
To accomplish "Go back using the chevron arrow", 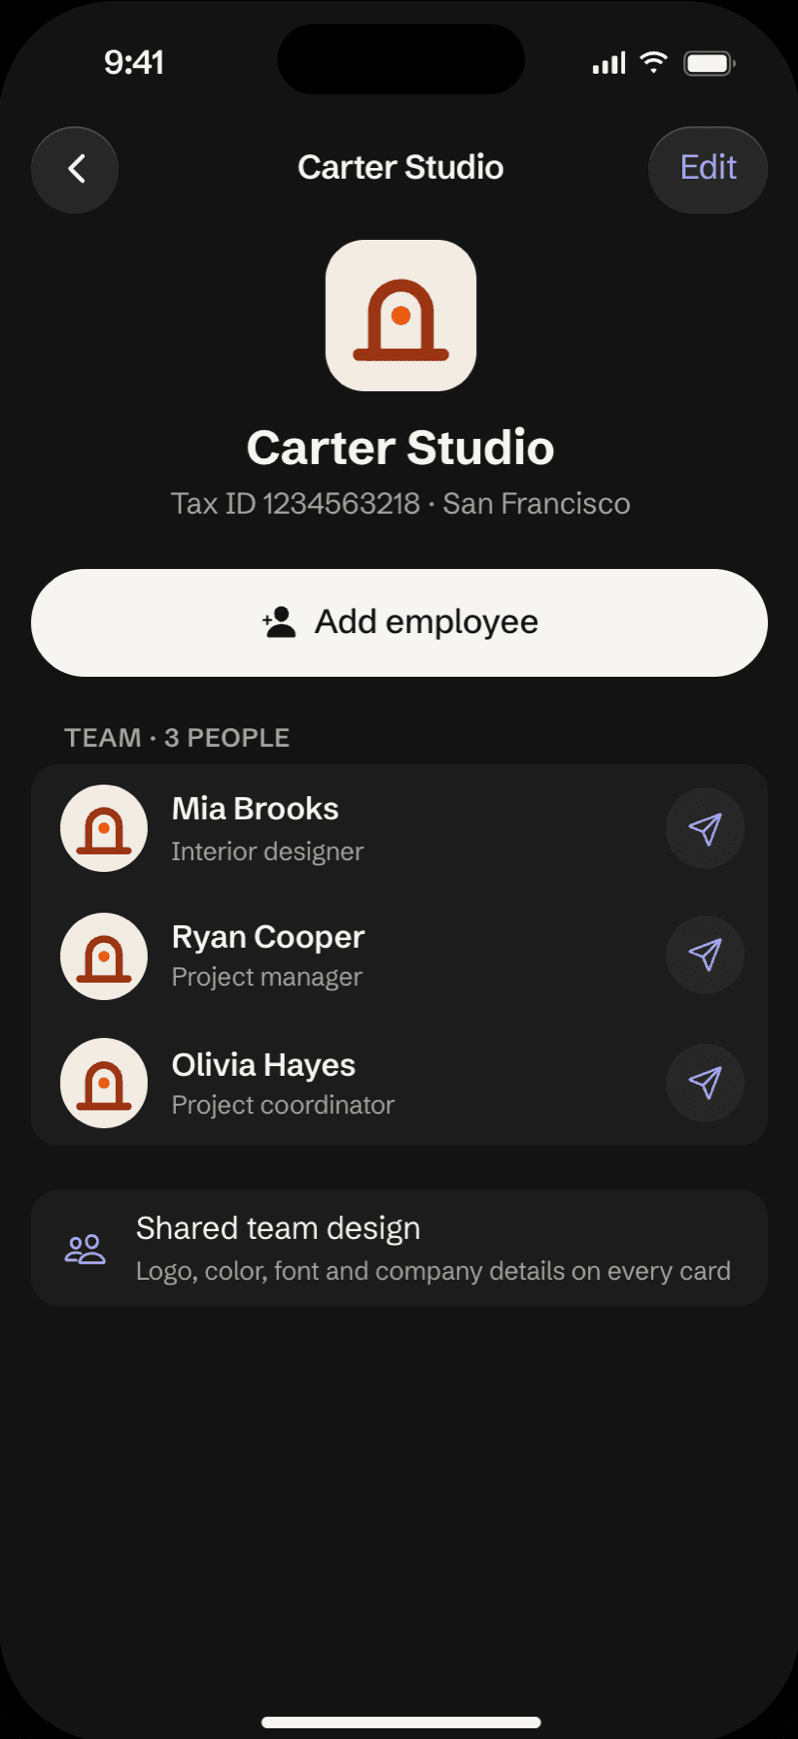I will (x=75, y=169).
